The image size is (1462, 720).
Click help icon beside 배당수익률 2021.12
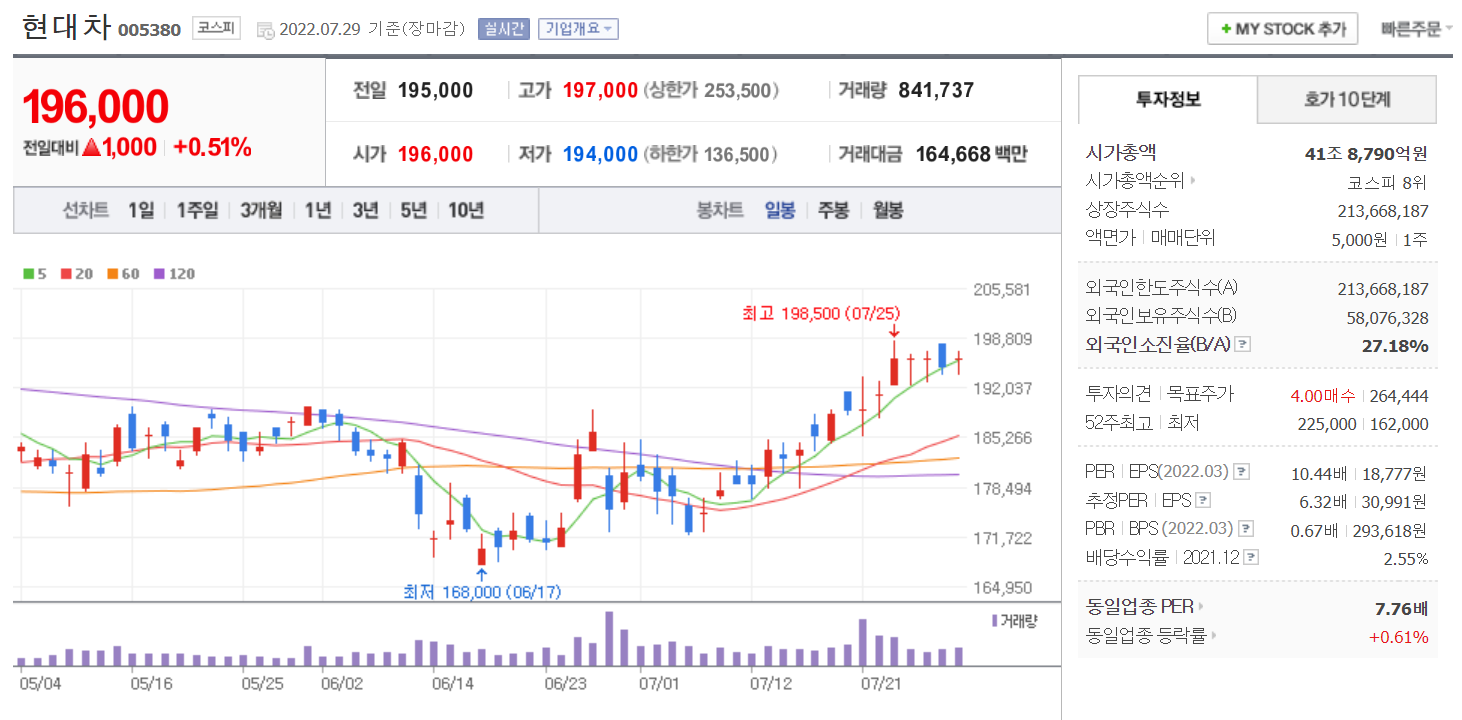pos(1251,557)
